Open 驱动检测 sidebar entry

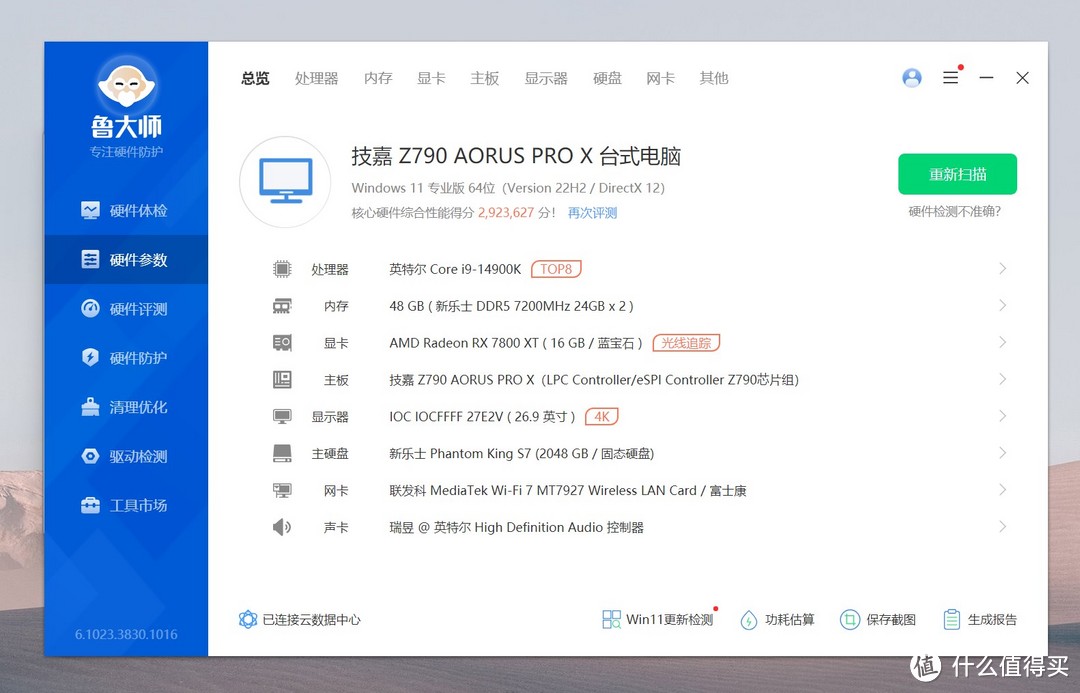125,456
